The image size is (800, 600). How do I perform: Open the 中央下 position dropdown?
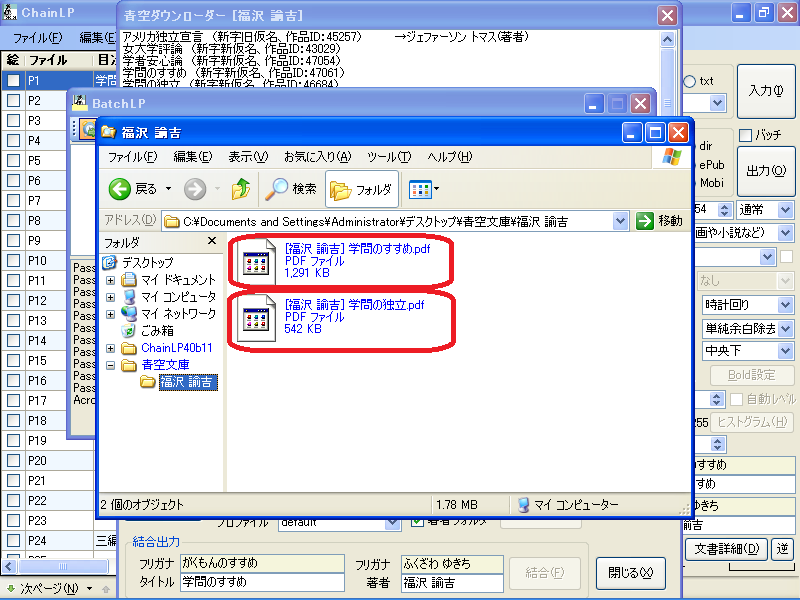click(785, 351)
